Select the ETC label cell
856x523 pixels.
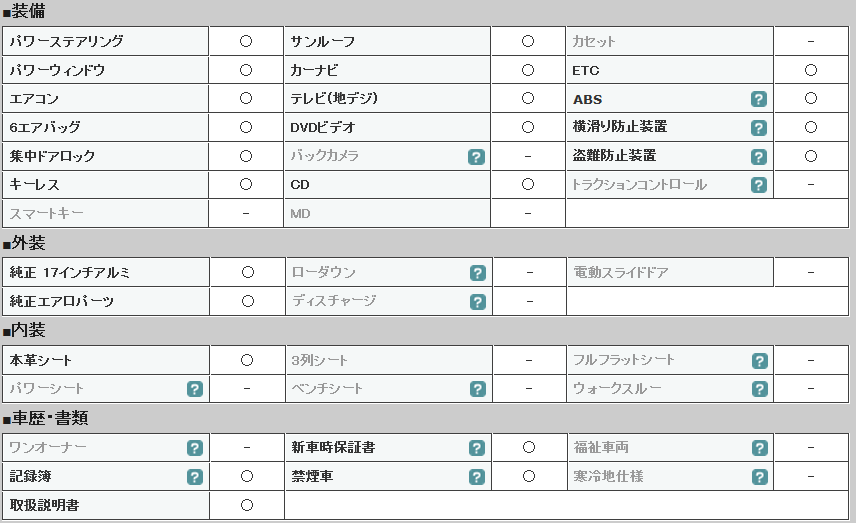[669, 70]
